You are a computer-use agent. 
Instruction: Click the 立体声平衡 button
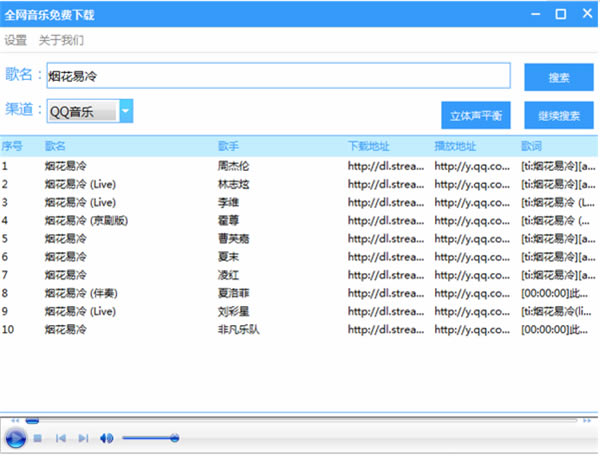pyautogui.click(x=476, y=115)
